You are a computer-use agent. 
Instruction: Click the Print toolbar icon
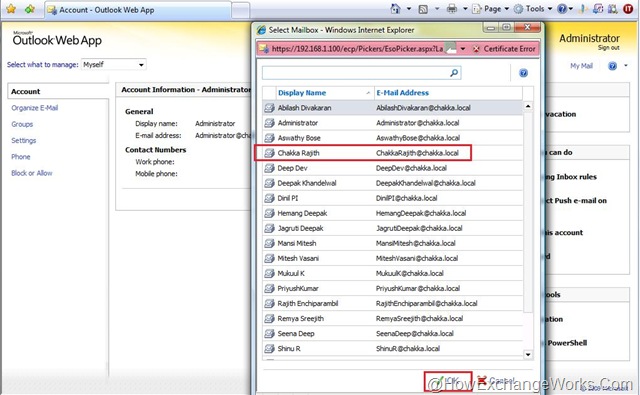tap(452, 9)
